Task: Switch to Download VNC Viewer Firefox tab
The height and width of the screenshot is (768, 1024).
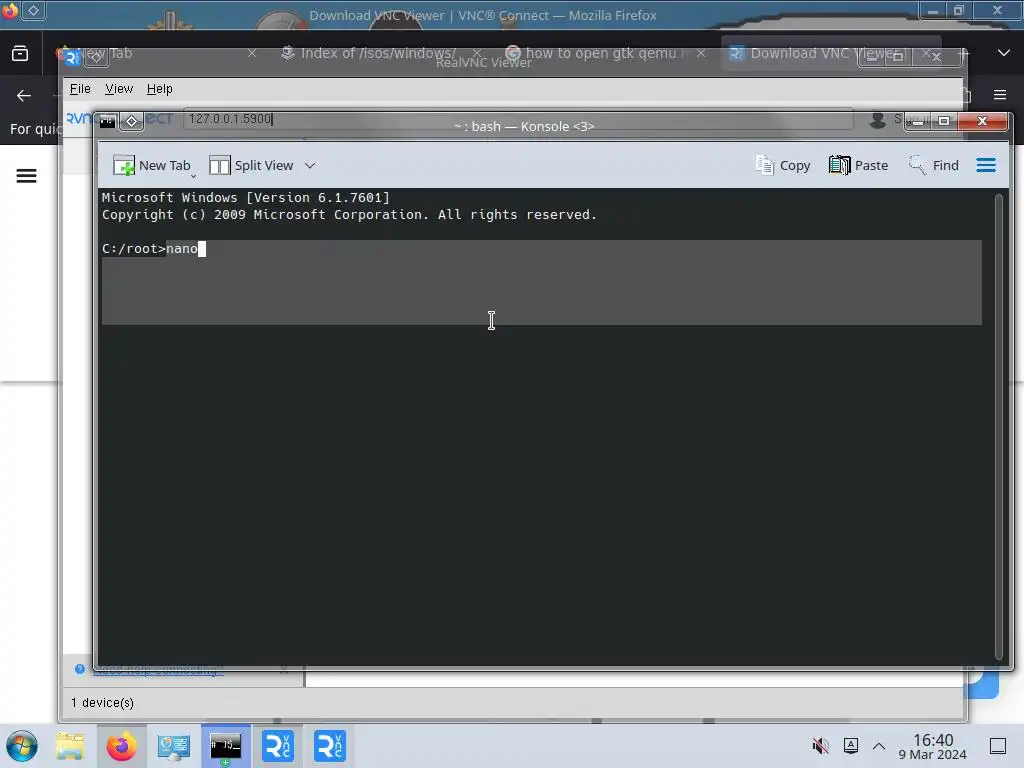Action: (x=823, y=54)
